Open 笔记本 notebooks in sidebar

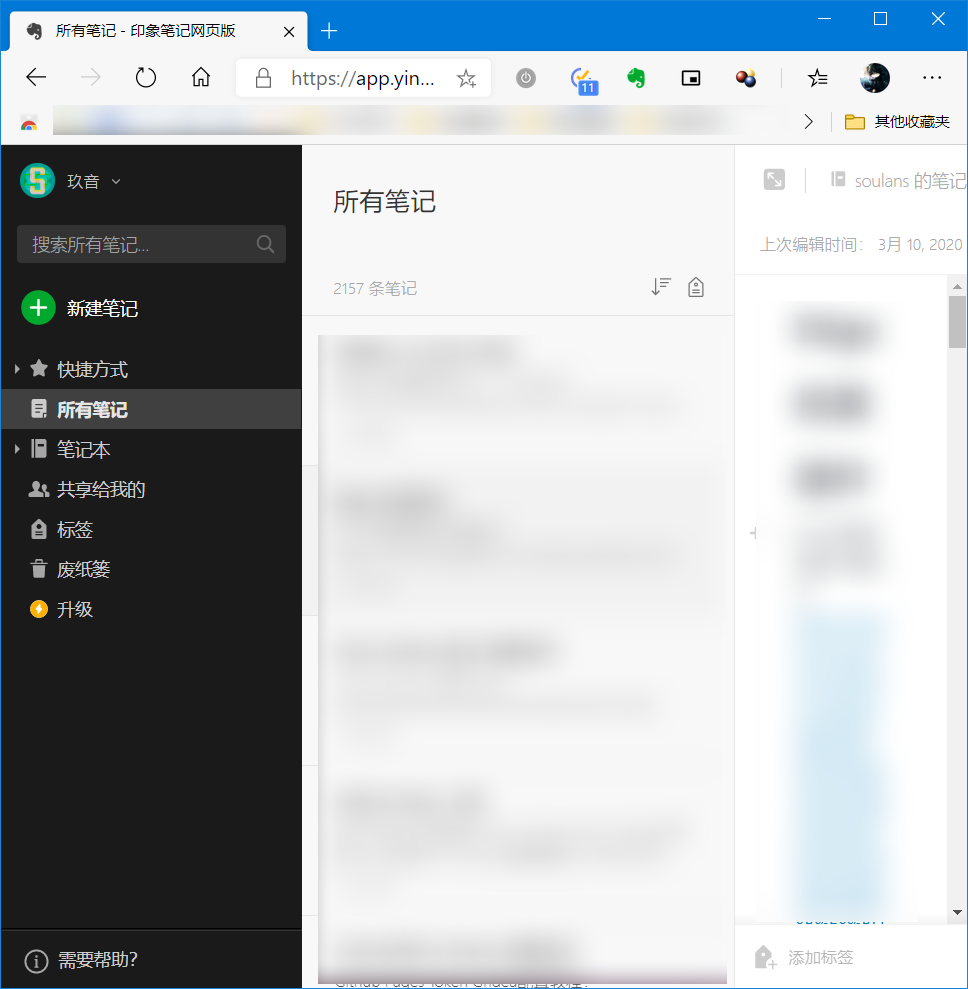tap(83, 449)
